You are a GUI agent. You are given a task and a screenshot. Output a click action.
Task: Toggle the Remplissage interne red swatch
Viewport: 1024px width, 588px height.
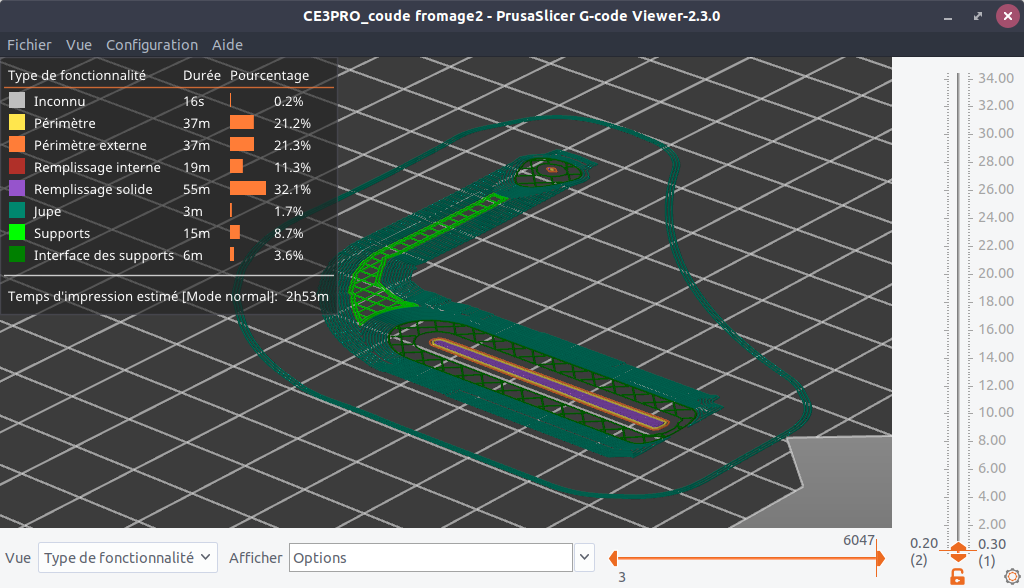(17, 167)
